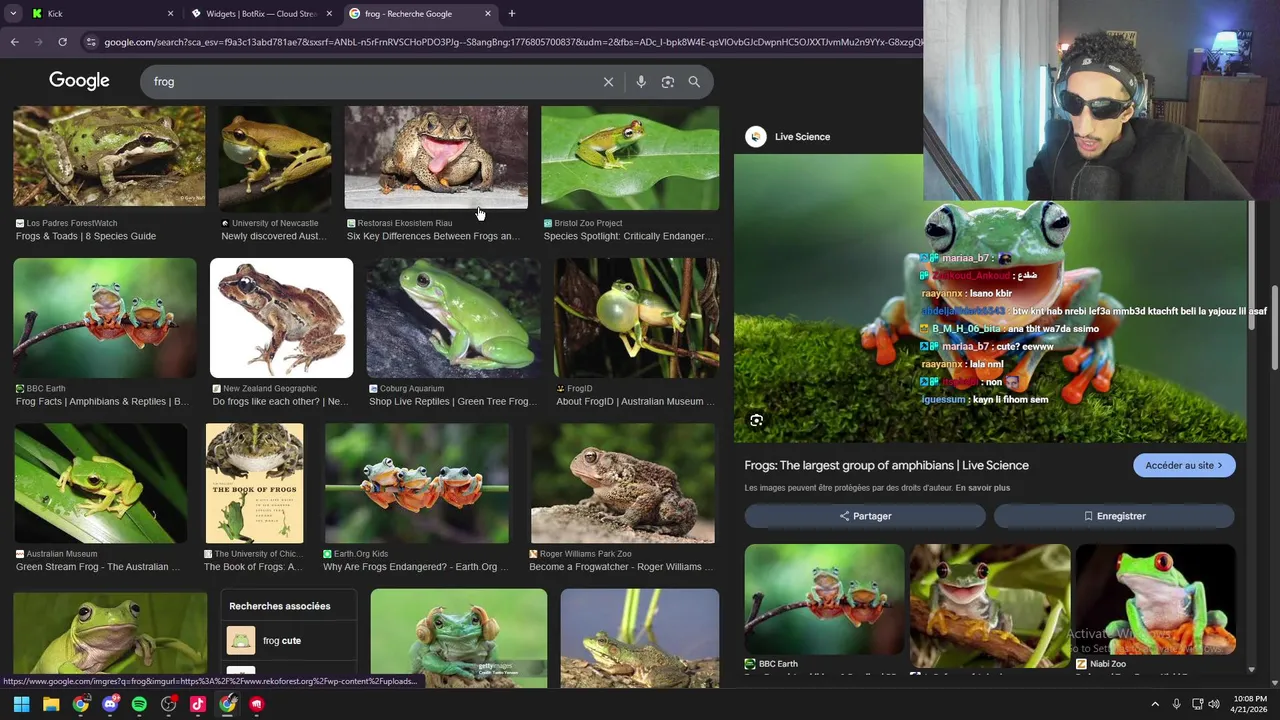Open The Book of Frogs cover image

pyautogui.click(x=254, y=483)
